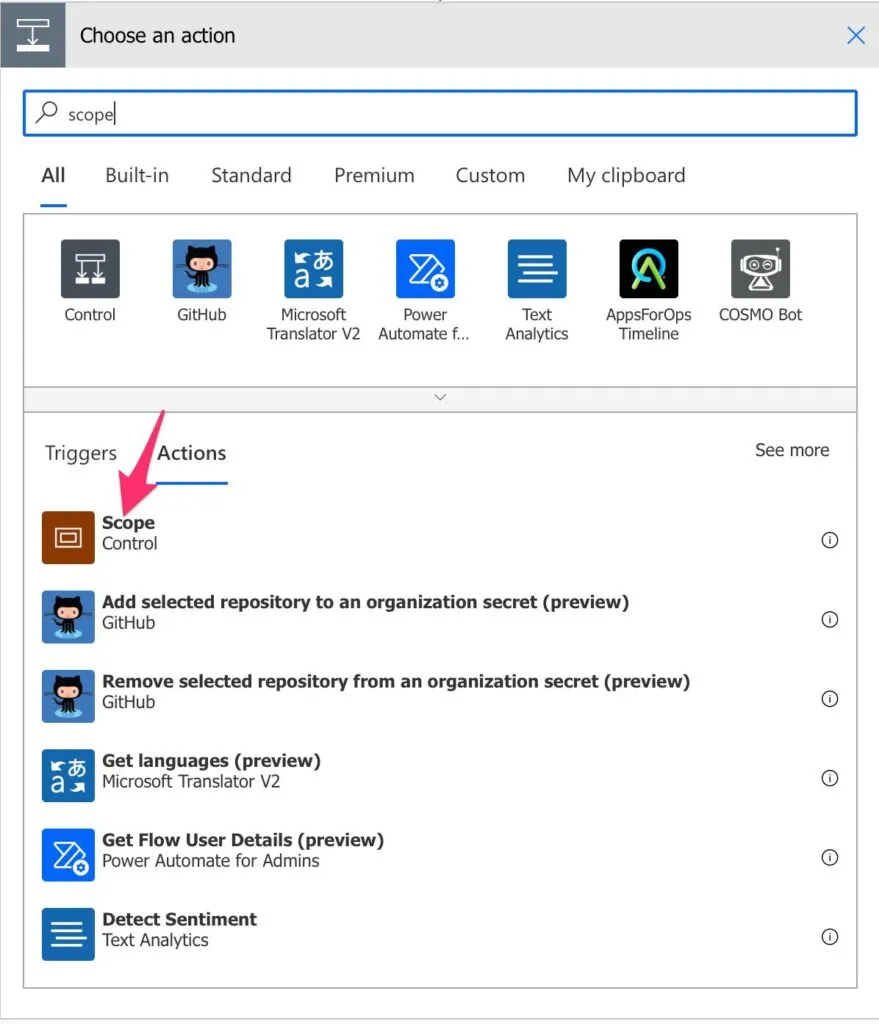Close the Choose an action panel
The height and width of the screenshot is (1024, 879).
click(x=856, y=36)
